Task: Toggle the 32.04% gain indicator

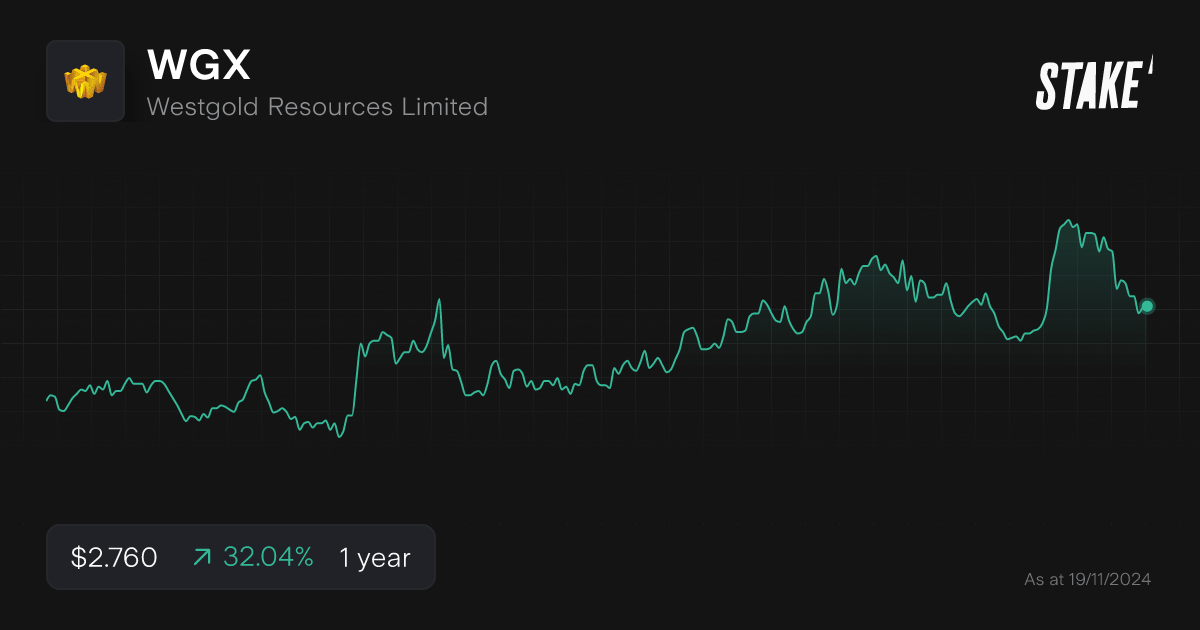Action: (x=267, y=557)
